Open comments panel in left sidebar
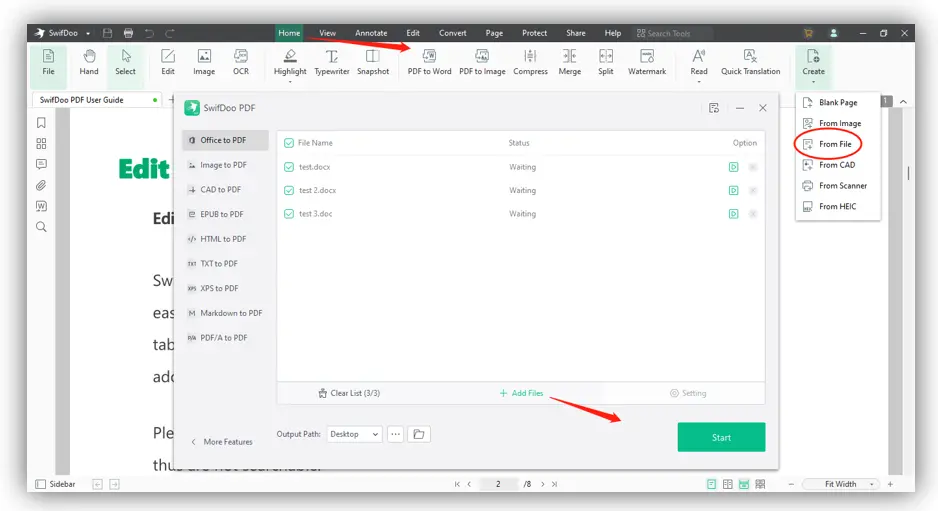Screen dimensions: 938x511 tap(41, 164)
